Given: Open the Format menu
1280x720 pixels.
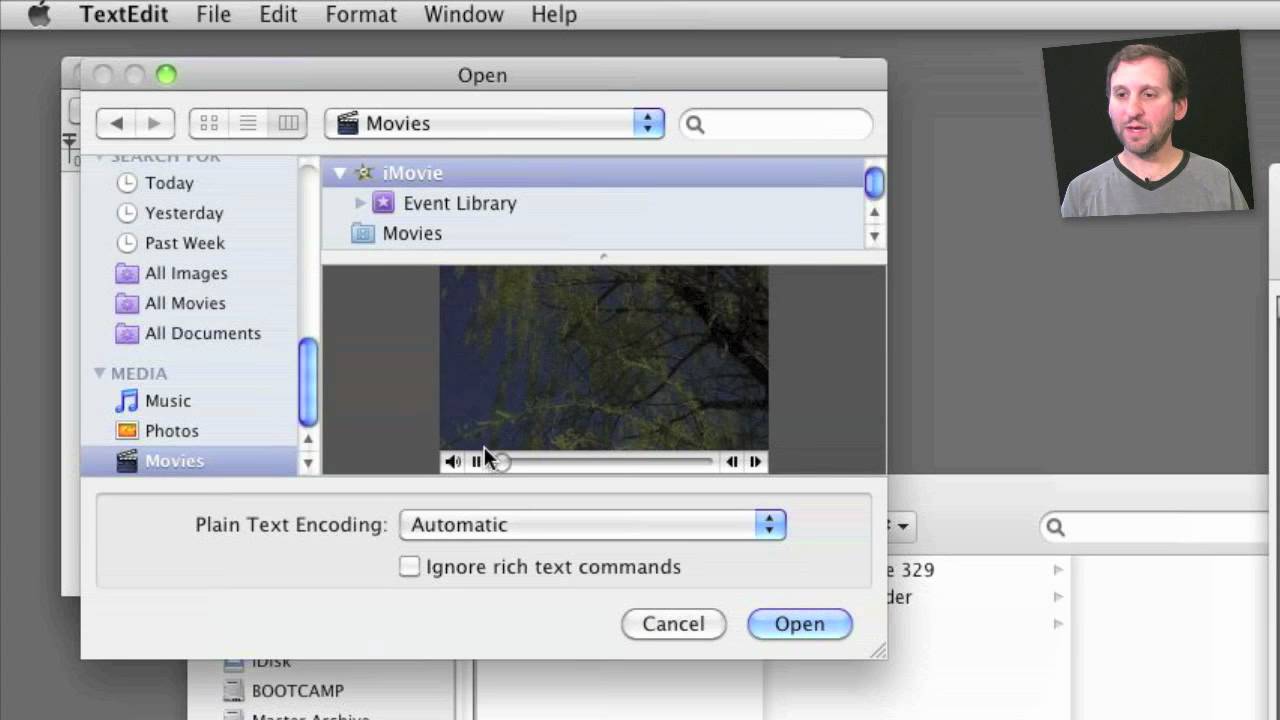Looking at the screenshot, I should pyautogui.click(x=361, y=15).
